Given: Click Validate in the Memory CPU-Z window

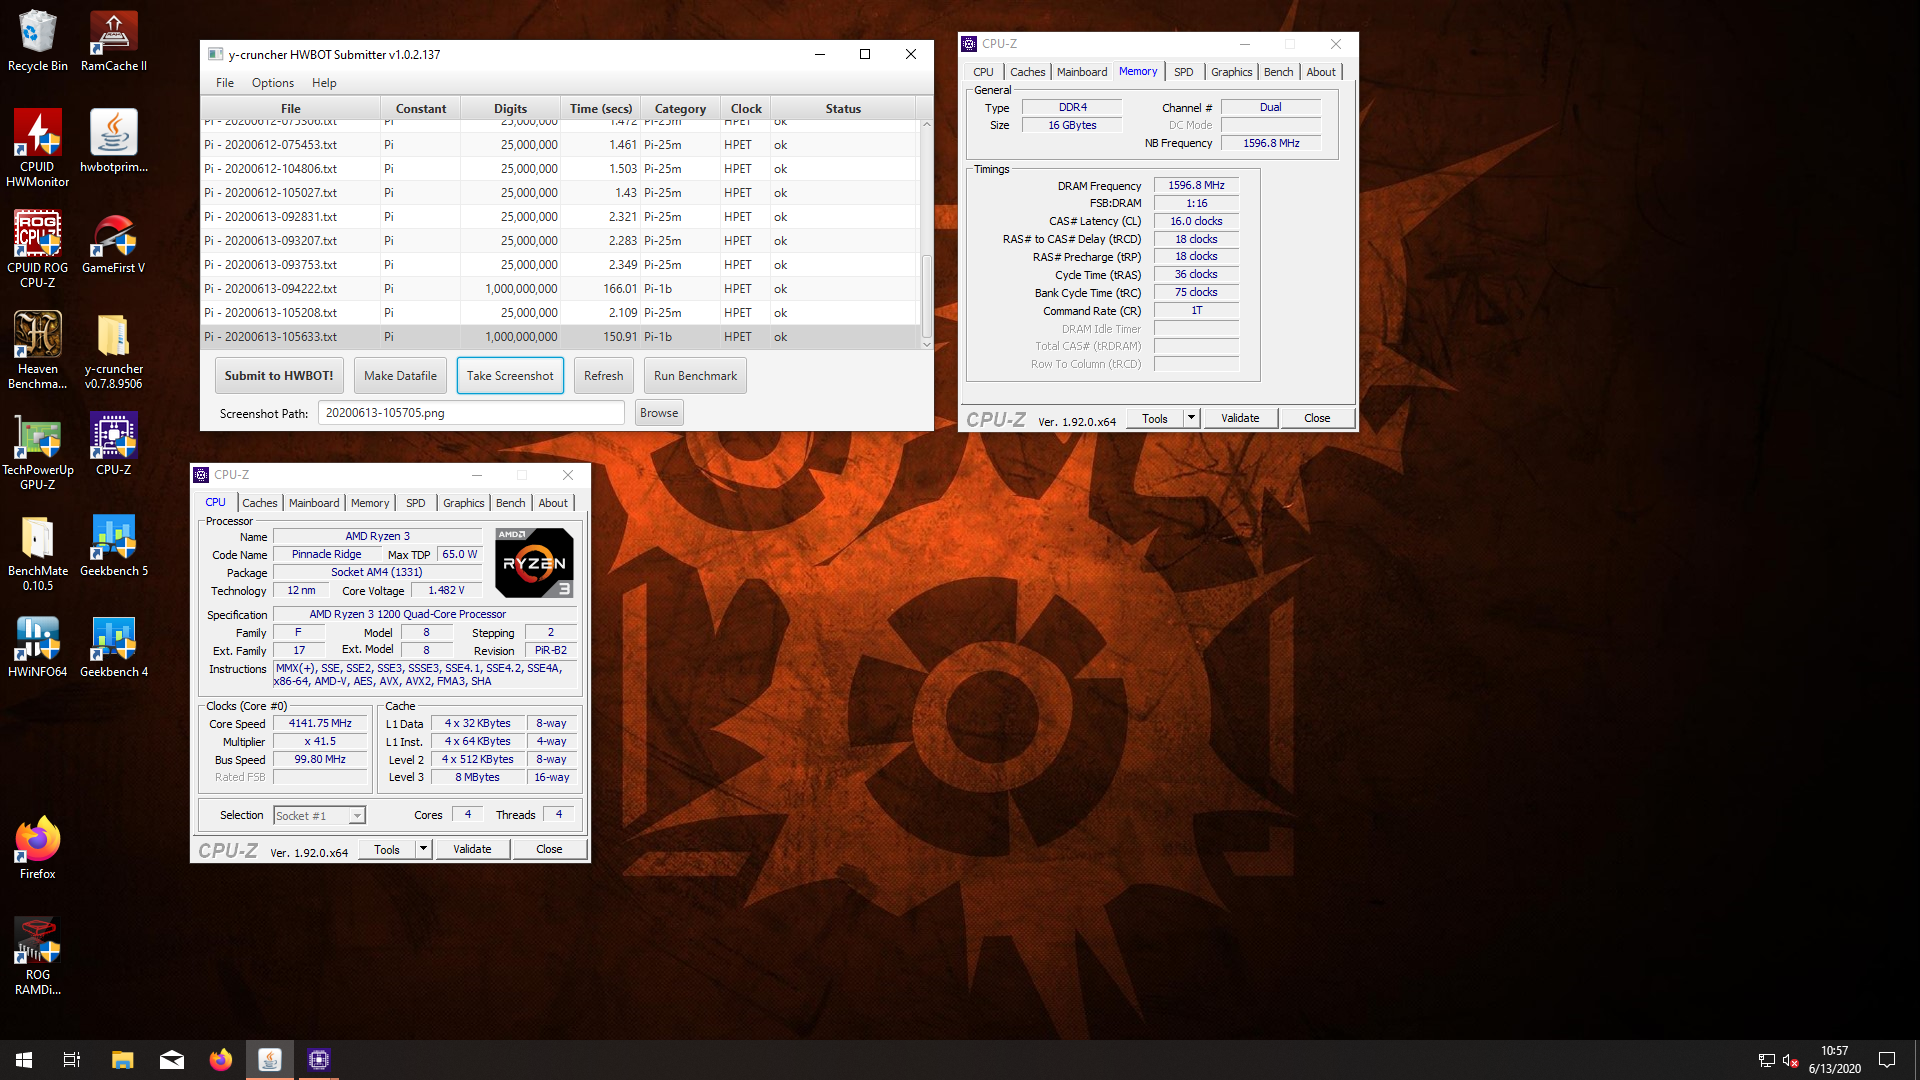Looking at the screenshot, I should (1240, 418).
